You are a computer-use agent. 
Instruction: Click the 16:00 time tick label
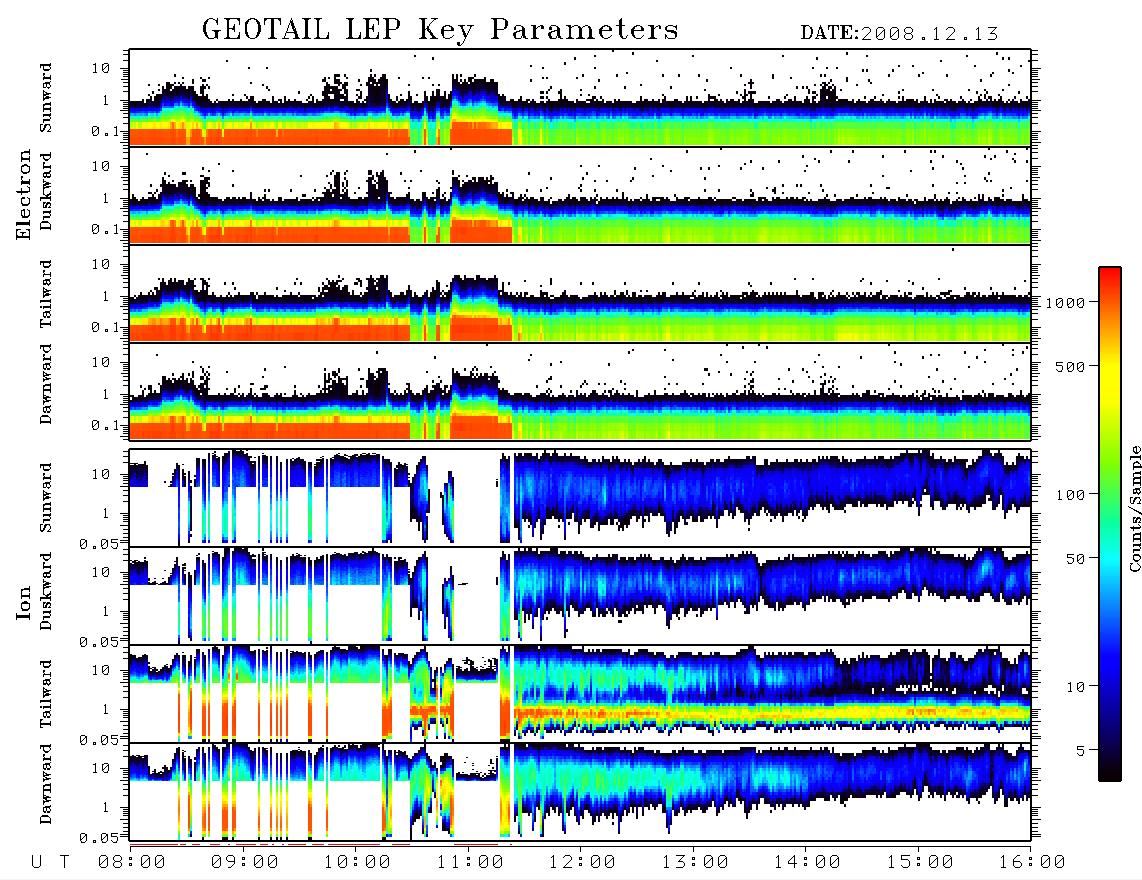(x=1032, y=862)
